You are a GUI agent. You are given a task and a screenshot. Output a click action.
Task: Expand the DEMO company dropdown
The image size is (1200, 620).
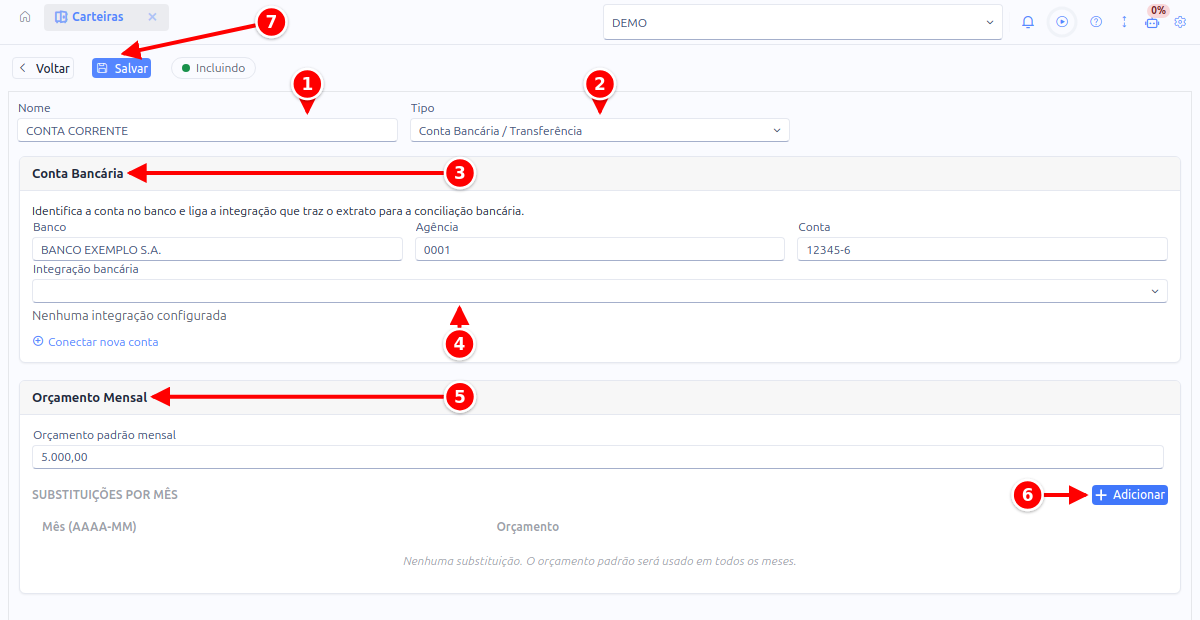(x=803, y=22)
